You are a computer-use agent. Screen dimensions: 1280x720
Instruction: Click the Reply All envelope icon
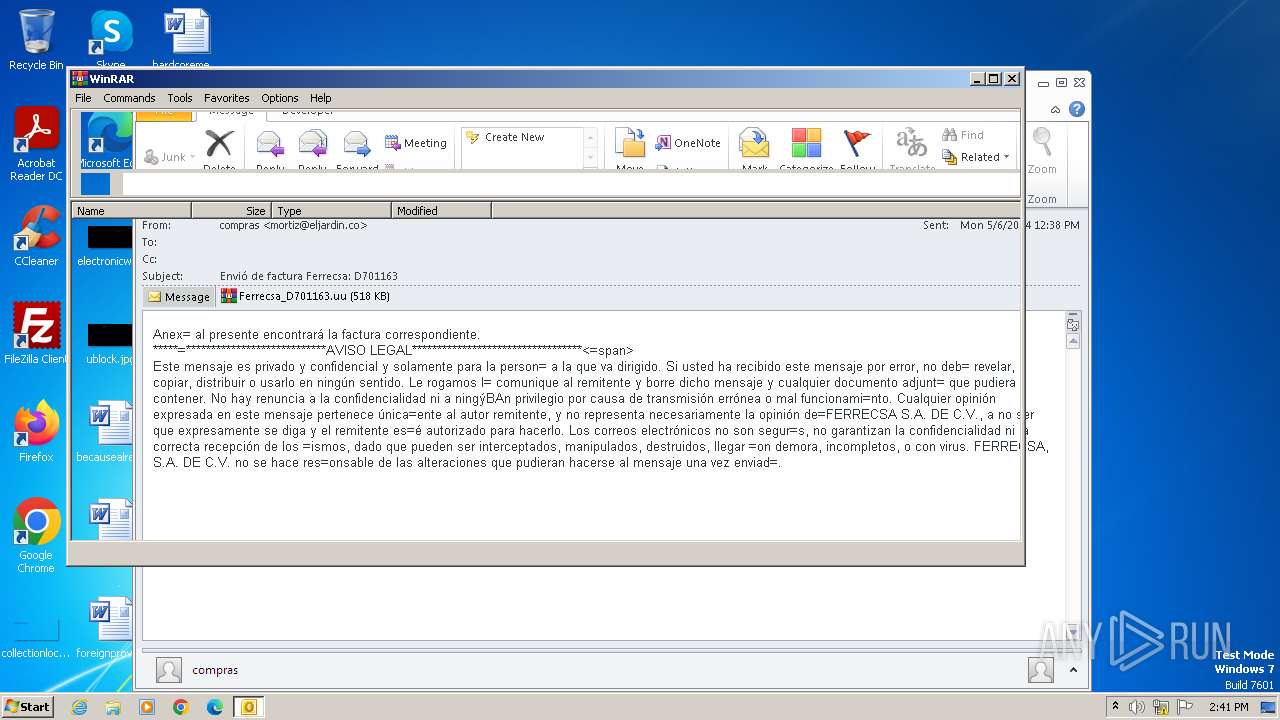pyautogui.click(x=313, y=144)
